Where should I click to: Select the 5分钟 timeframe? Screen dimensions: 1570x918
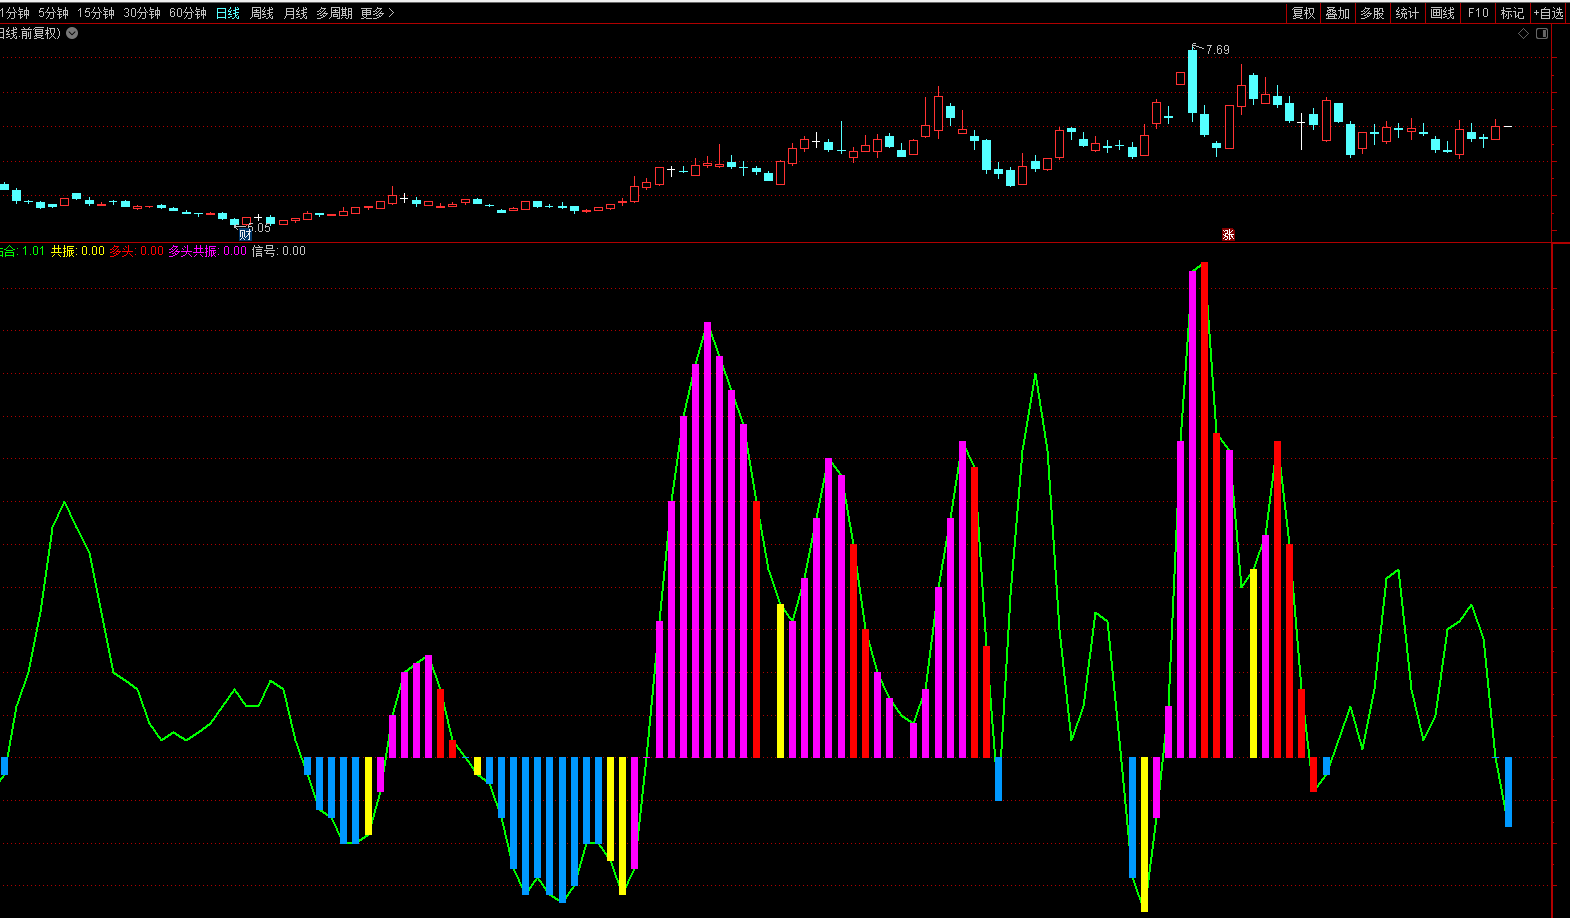click(x=53, y=13)
